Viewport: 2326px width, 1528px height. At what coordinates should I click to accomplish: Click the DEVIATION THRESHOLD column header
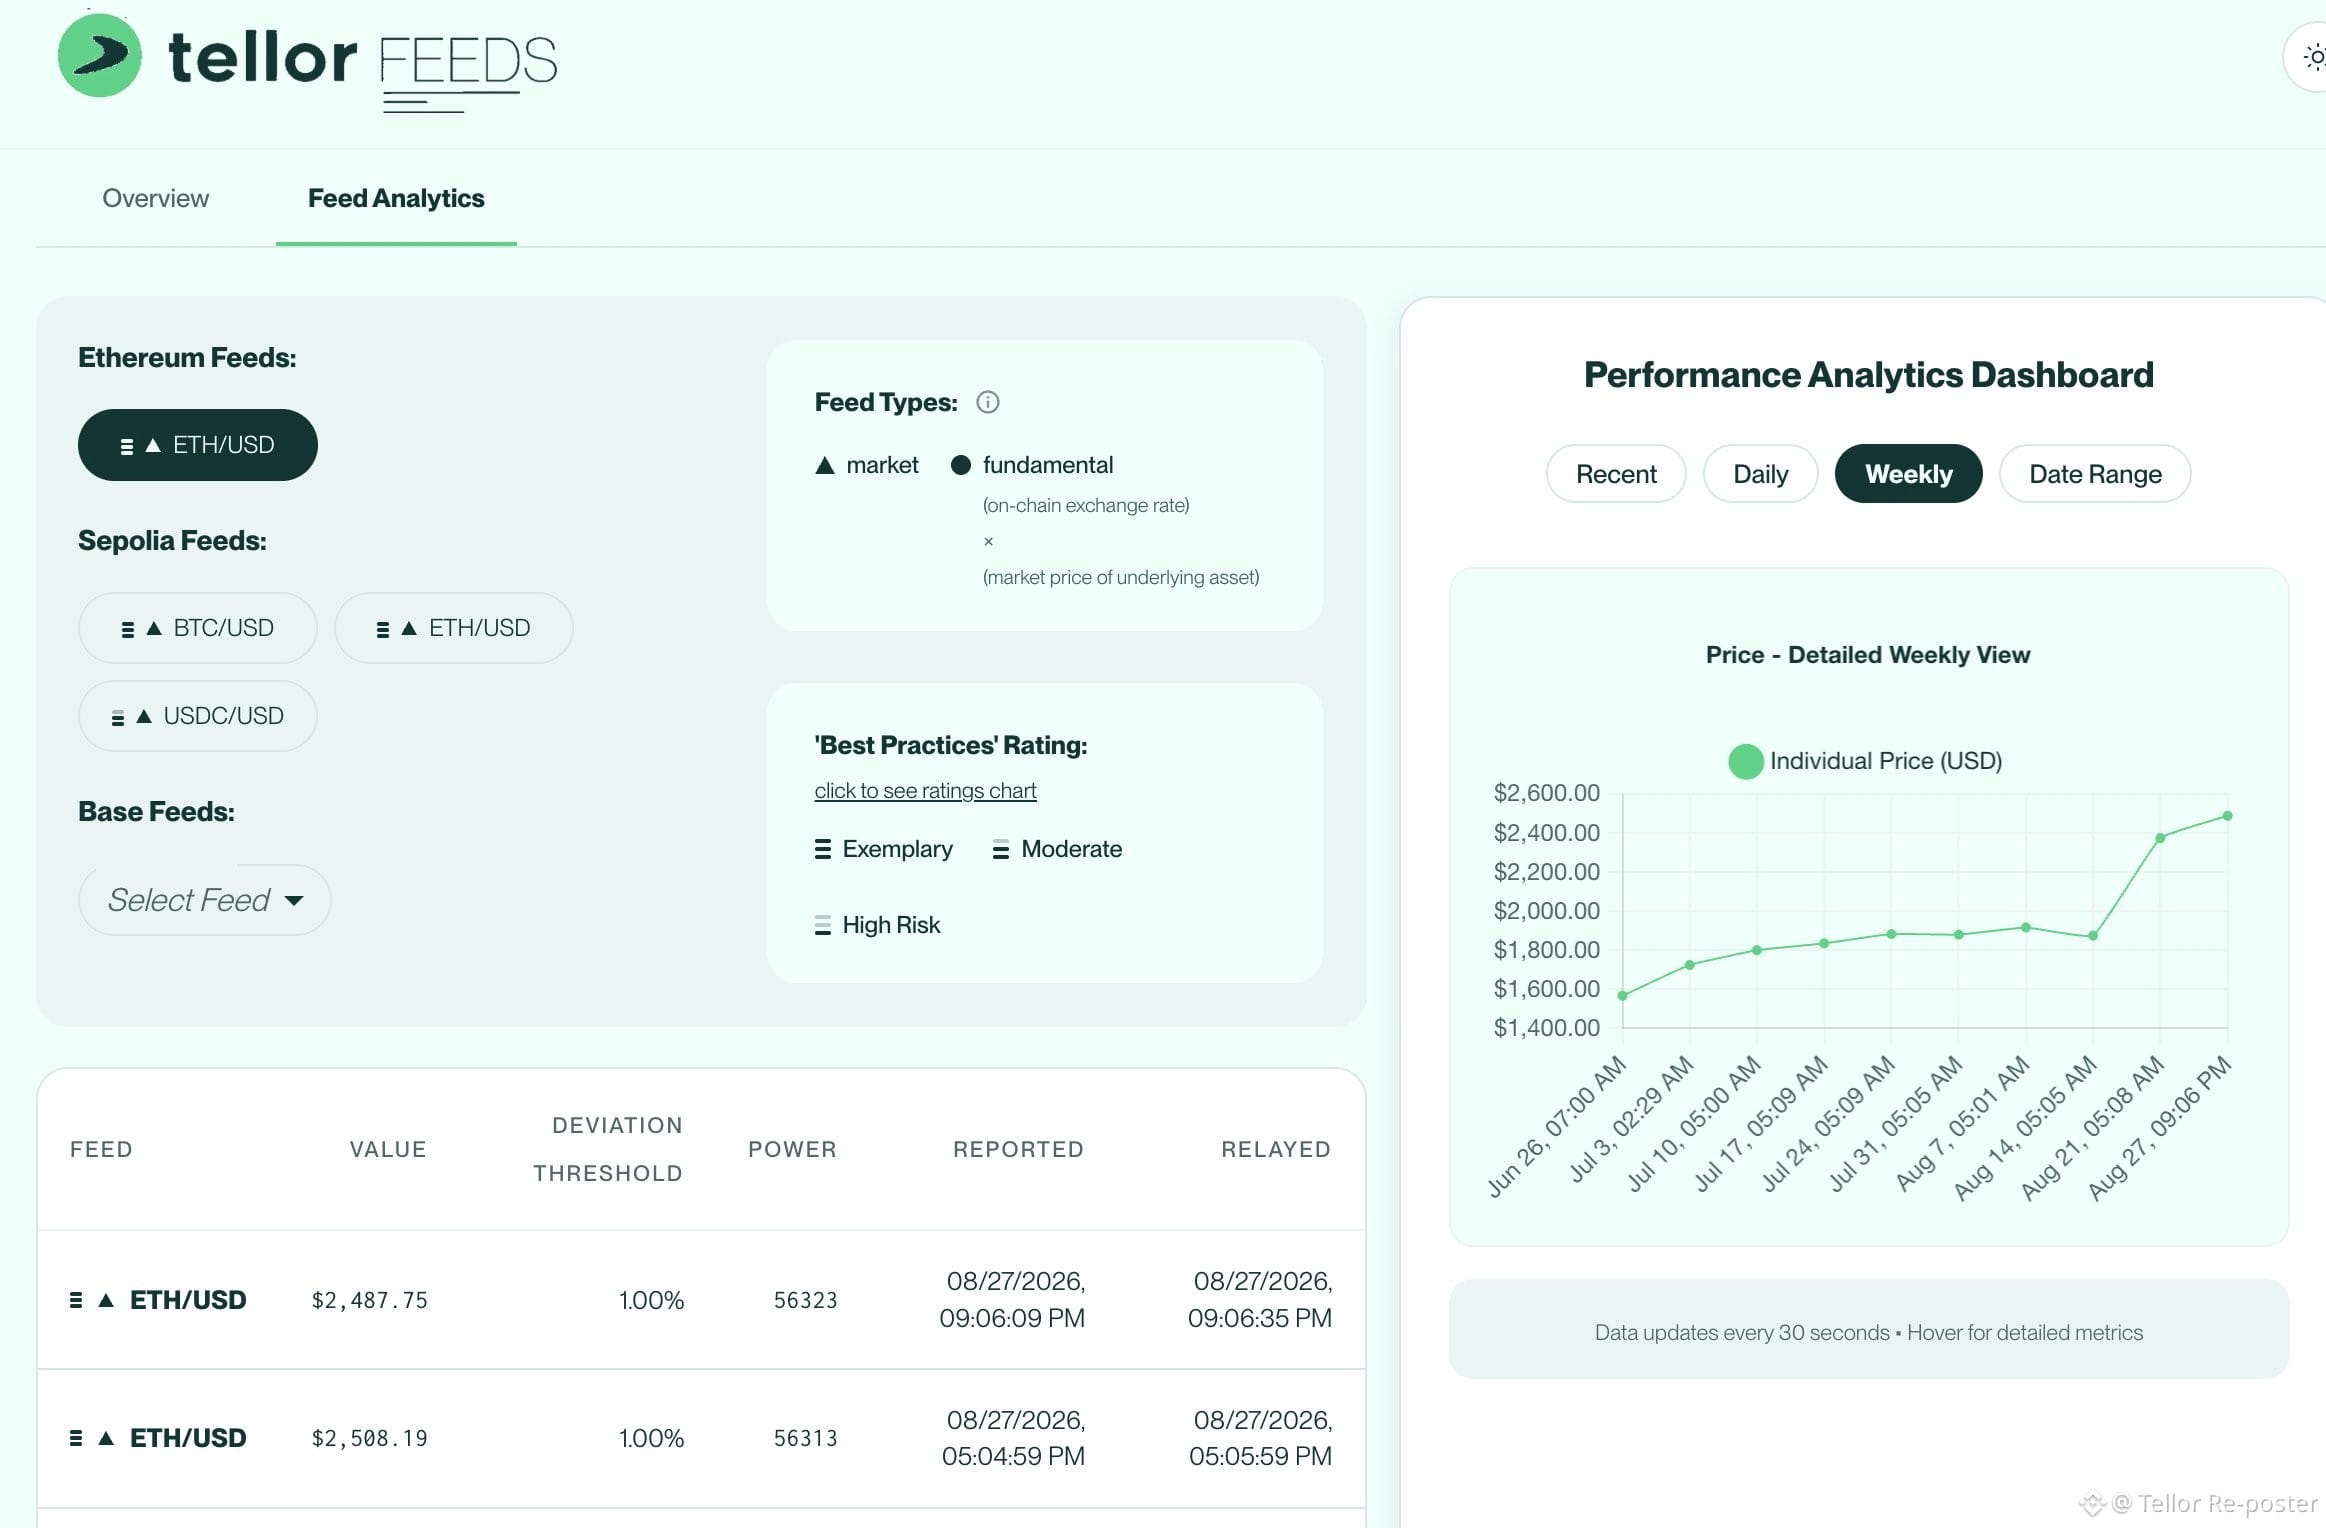608,1149
